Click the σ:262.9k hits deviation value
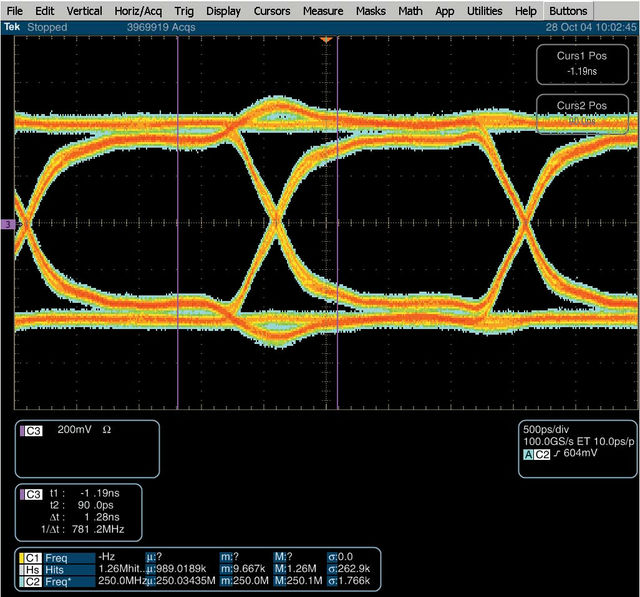Image resolution: width=640 pixels, height=597 pixels. (x=349, y=568)
